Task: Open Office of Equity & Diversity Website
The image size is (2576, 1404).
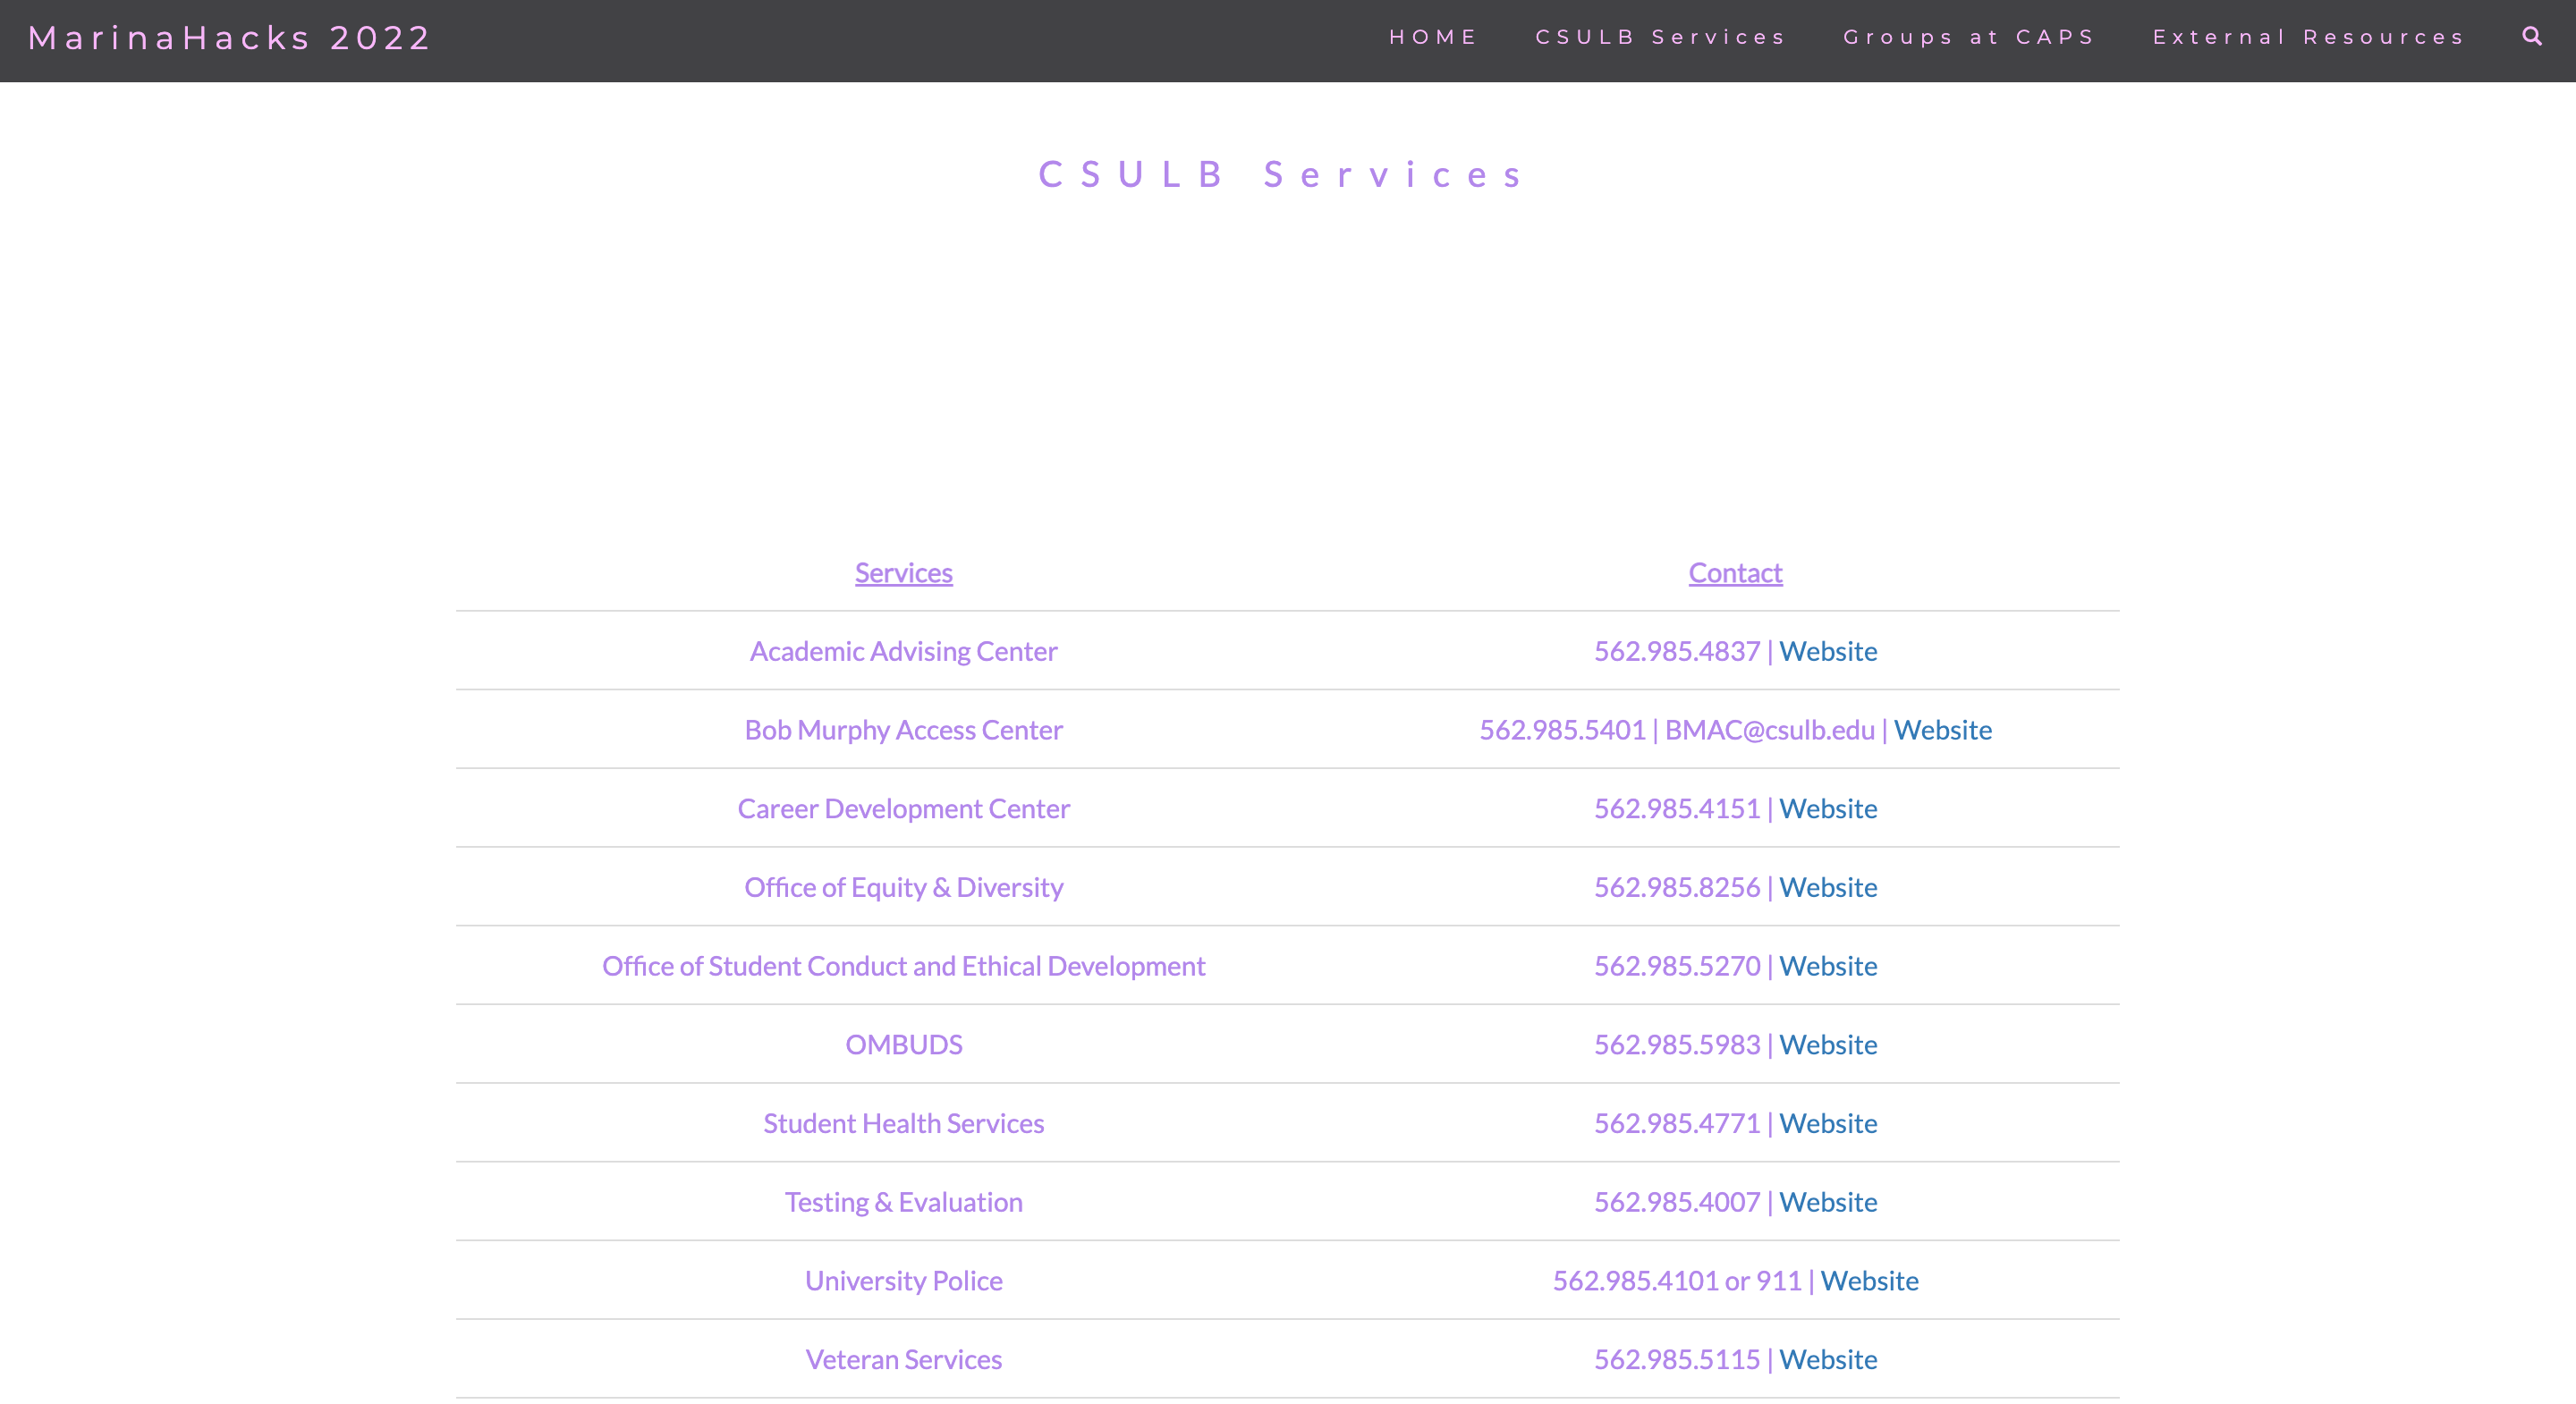Action: click(x=1827, y=887)
